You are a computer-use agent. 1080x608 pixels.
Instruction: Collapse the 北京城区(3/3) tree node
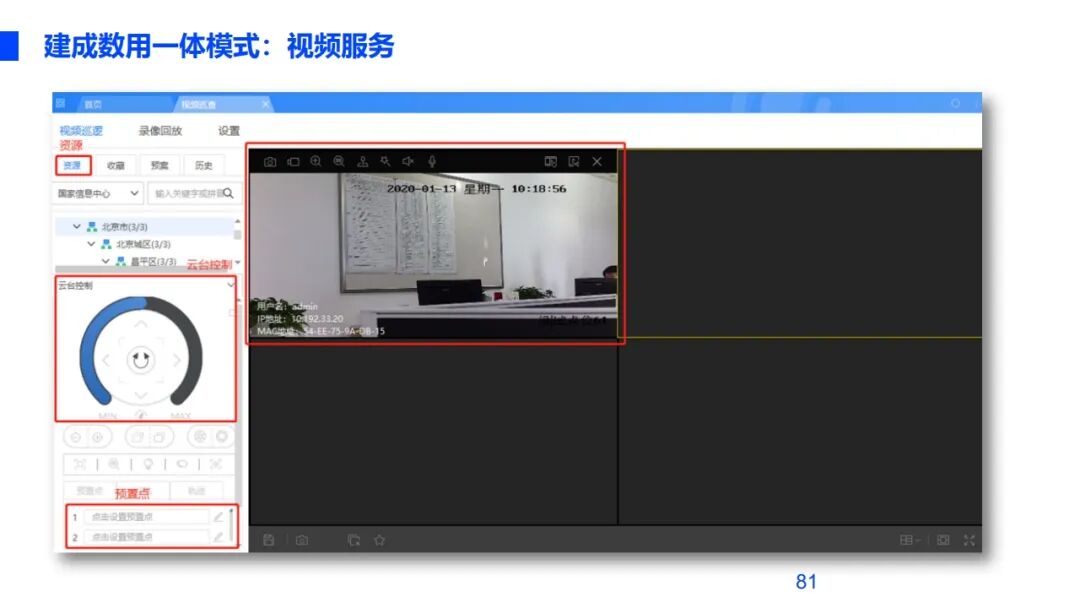[91, 244]
